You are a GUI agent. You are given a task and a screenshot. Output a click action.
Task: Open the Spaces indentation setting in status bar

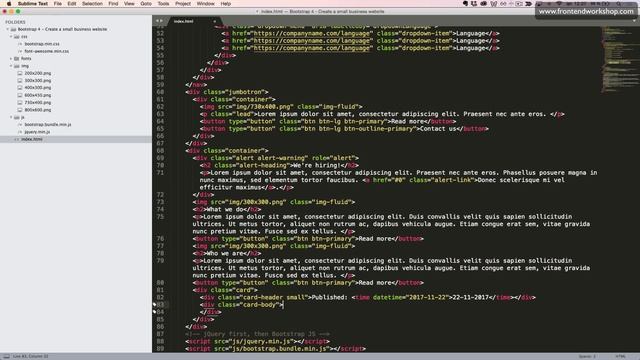tap(587, 356)
